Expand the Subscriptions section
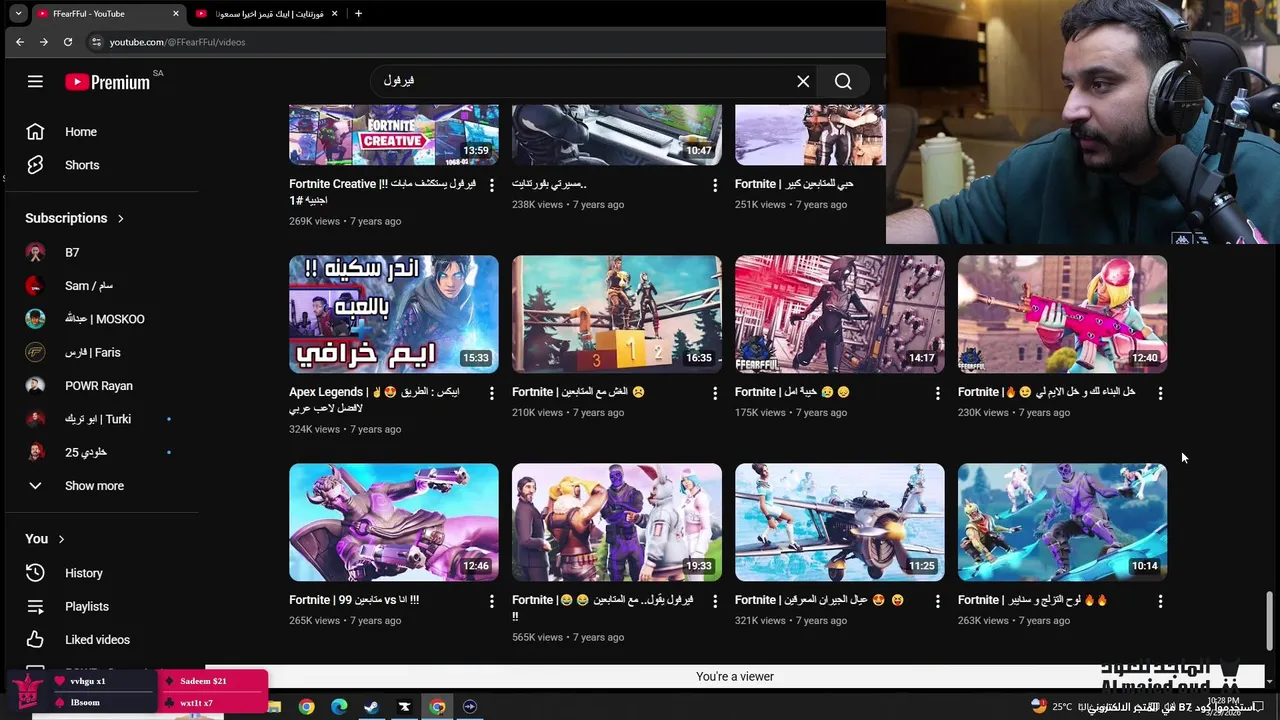Viewport: 1280px width, 720px height. 75,218
